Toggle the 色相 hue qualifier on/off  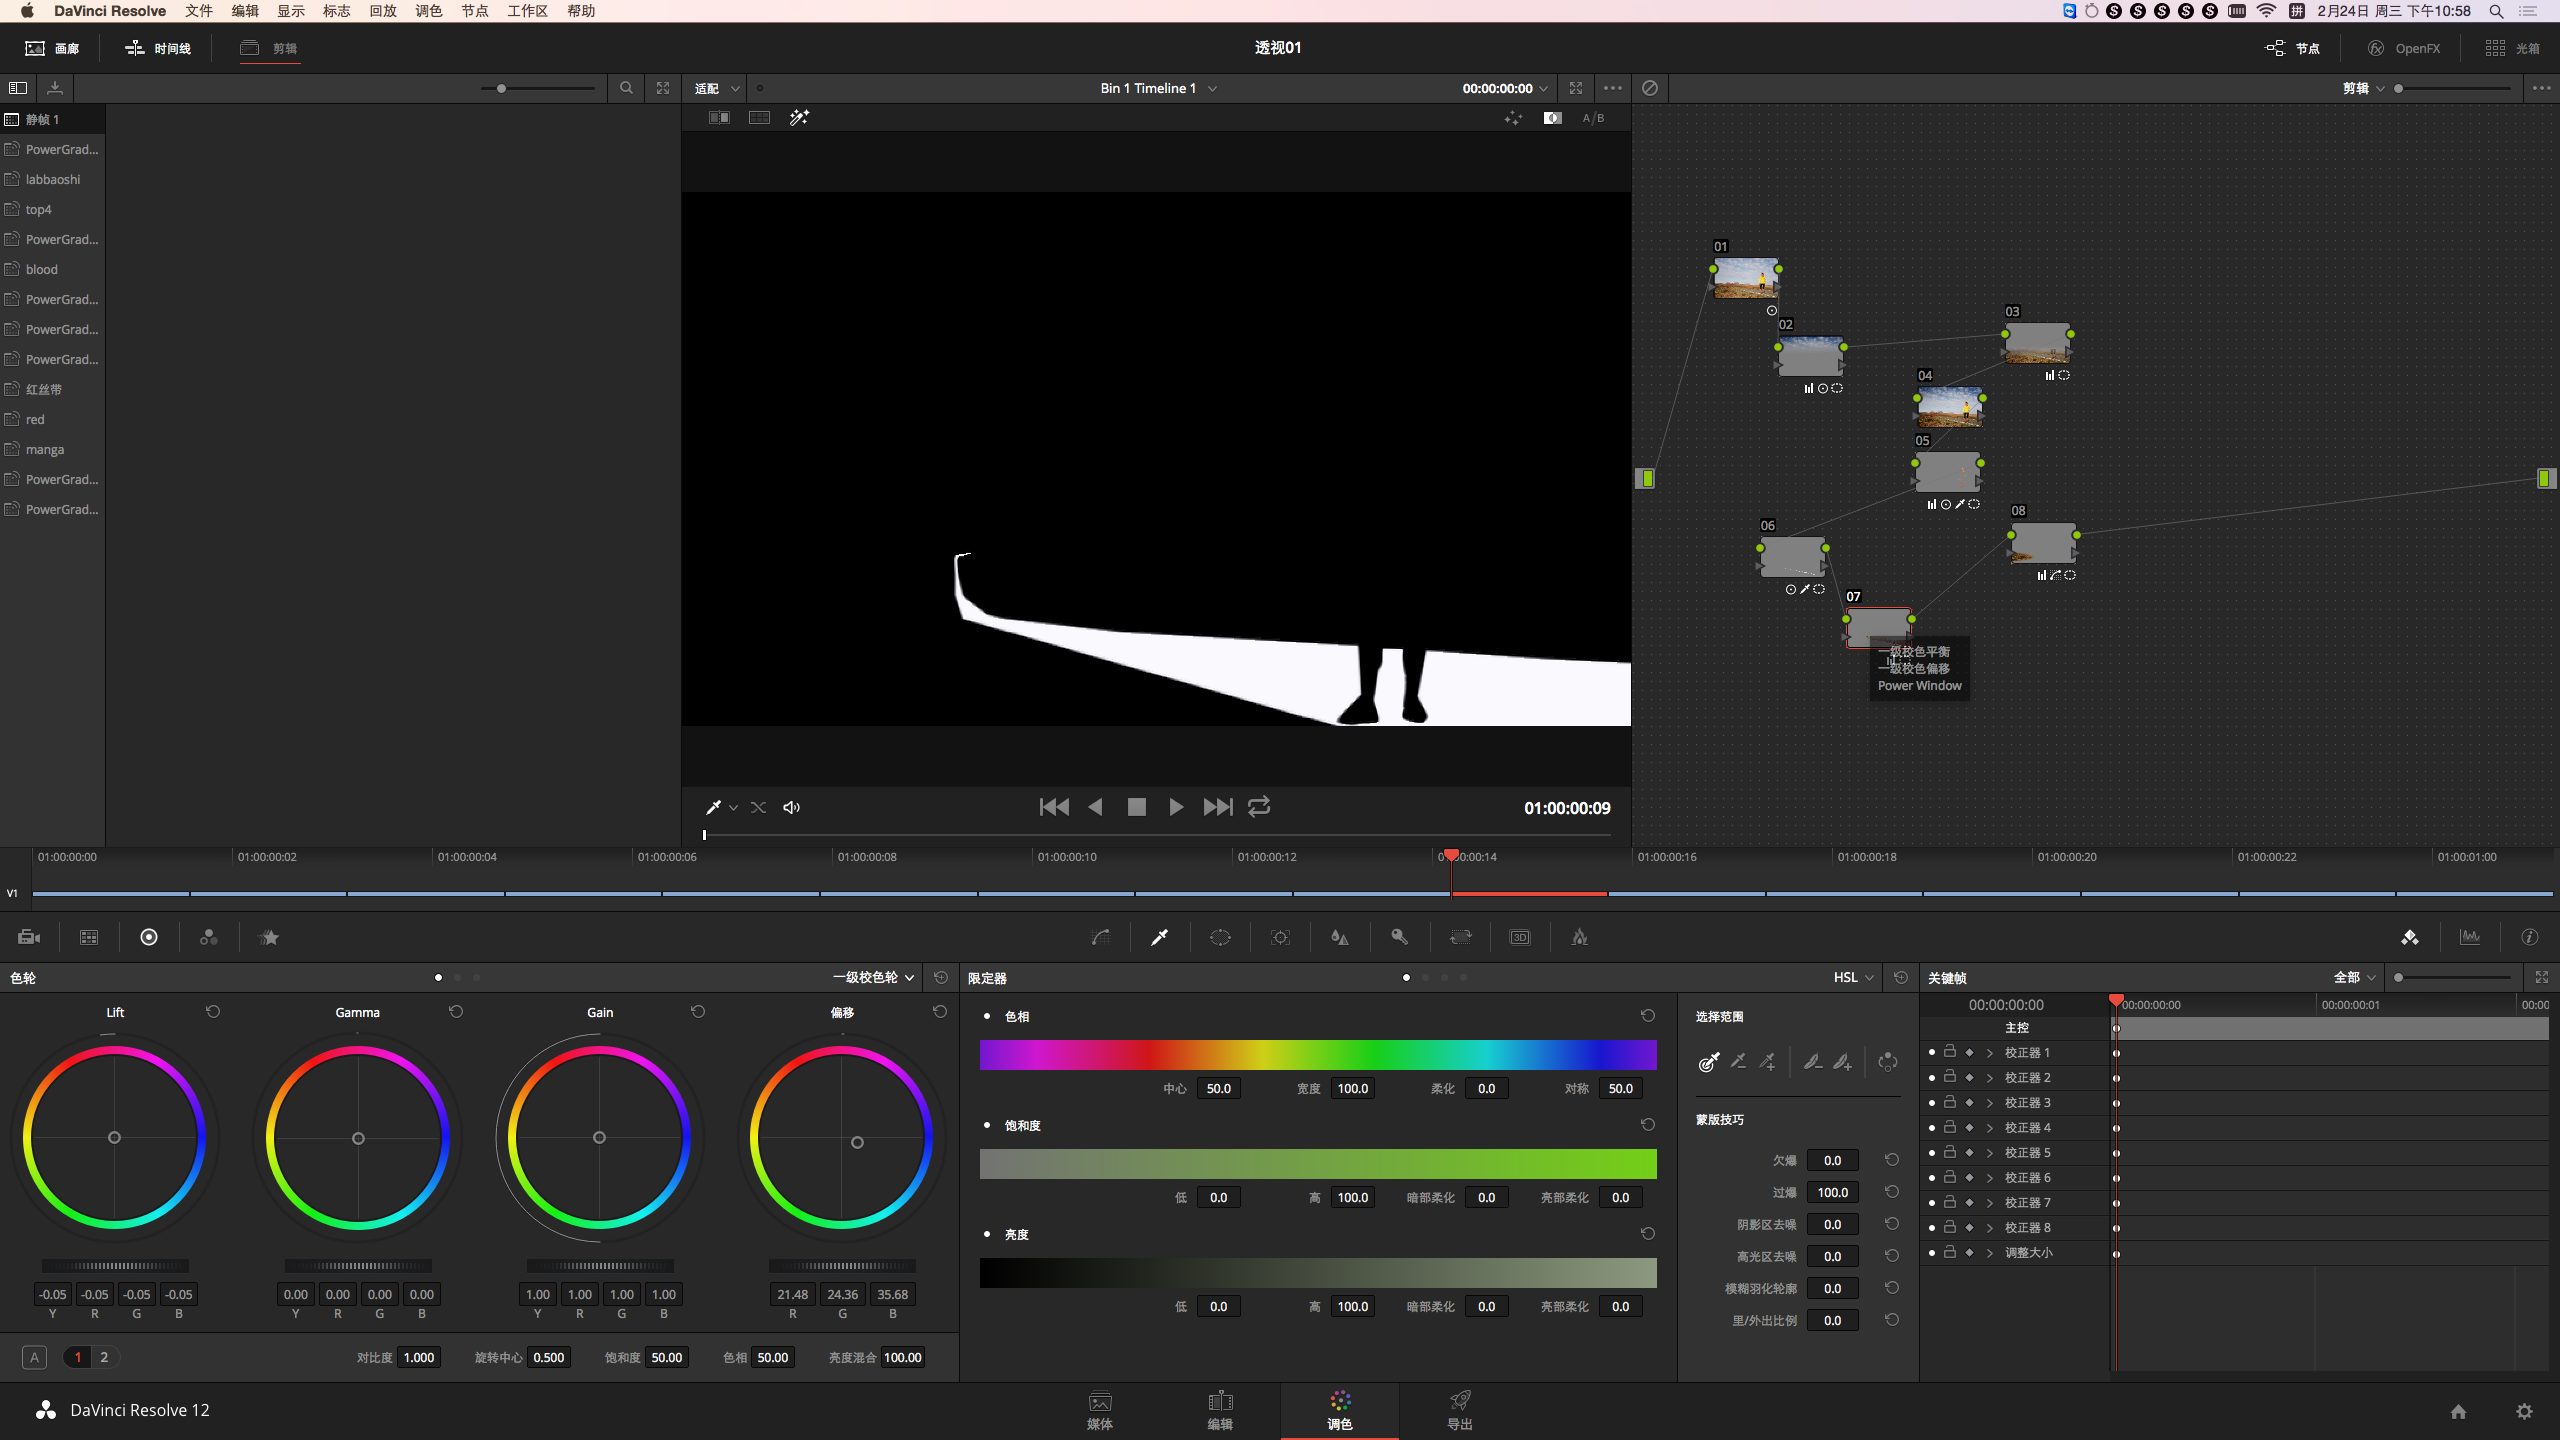point(987,1016)
